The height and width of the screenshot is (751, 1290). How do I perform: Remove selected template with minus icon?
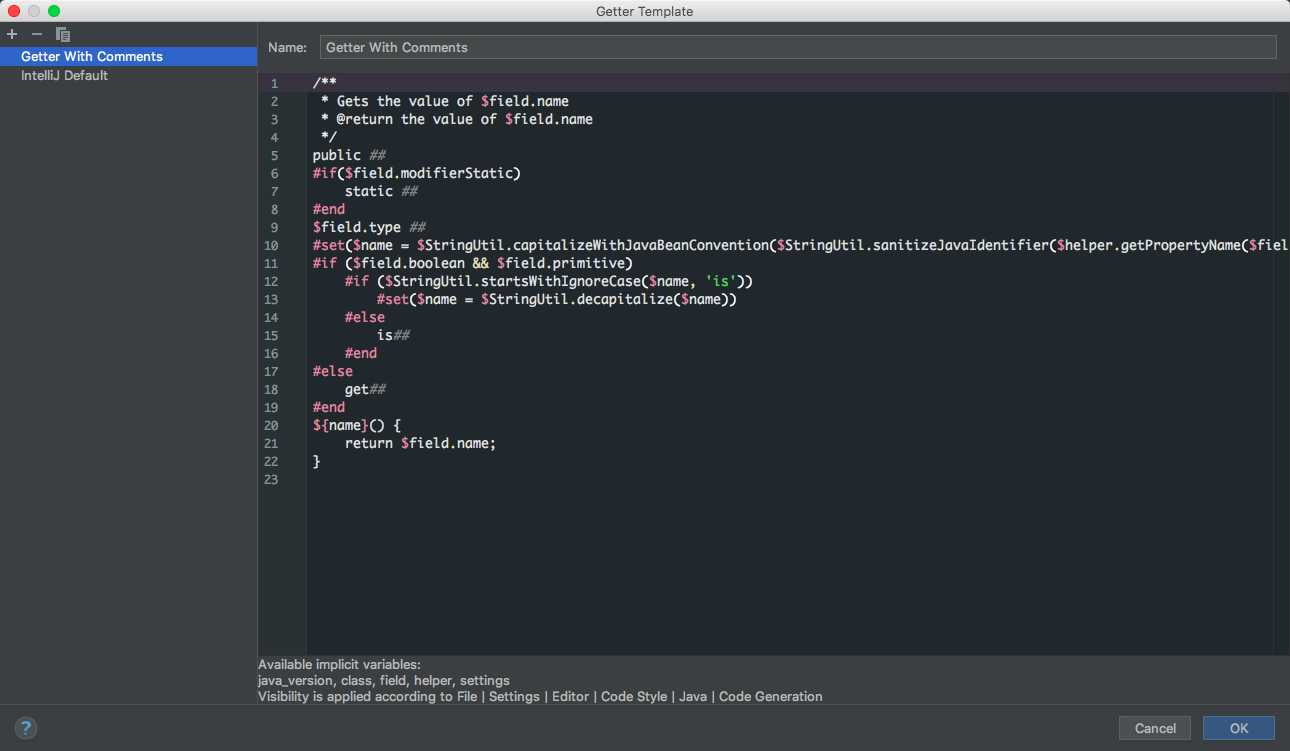click(x=37, y=34)
